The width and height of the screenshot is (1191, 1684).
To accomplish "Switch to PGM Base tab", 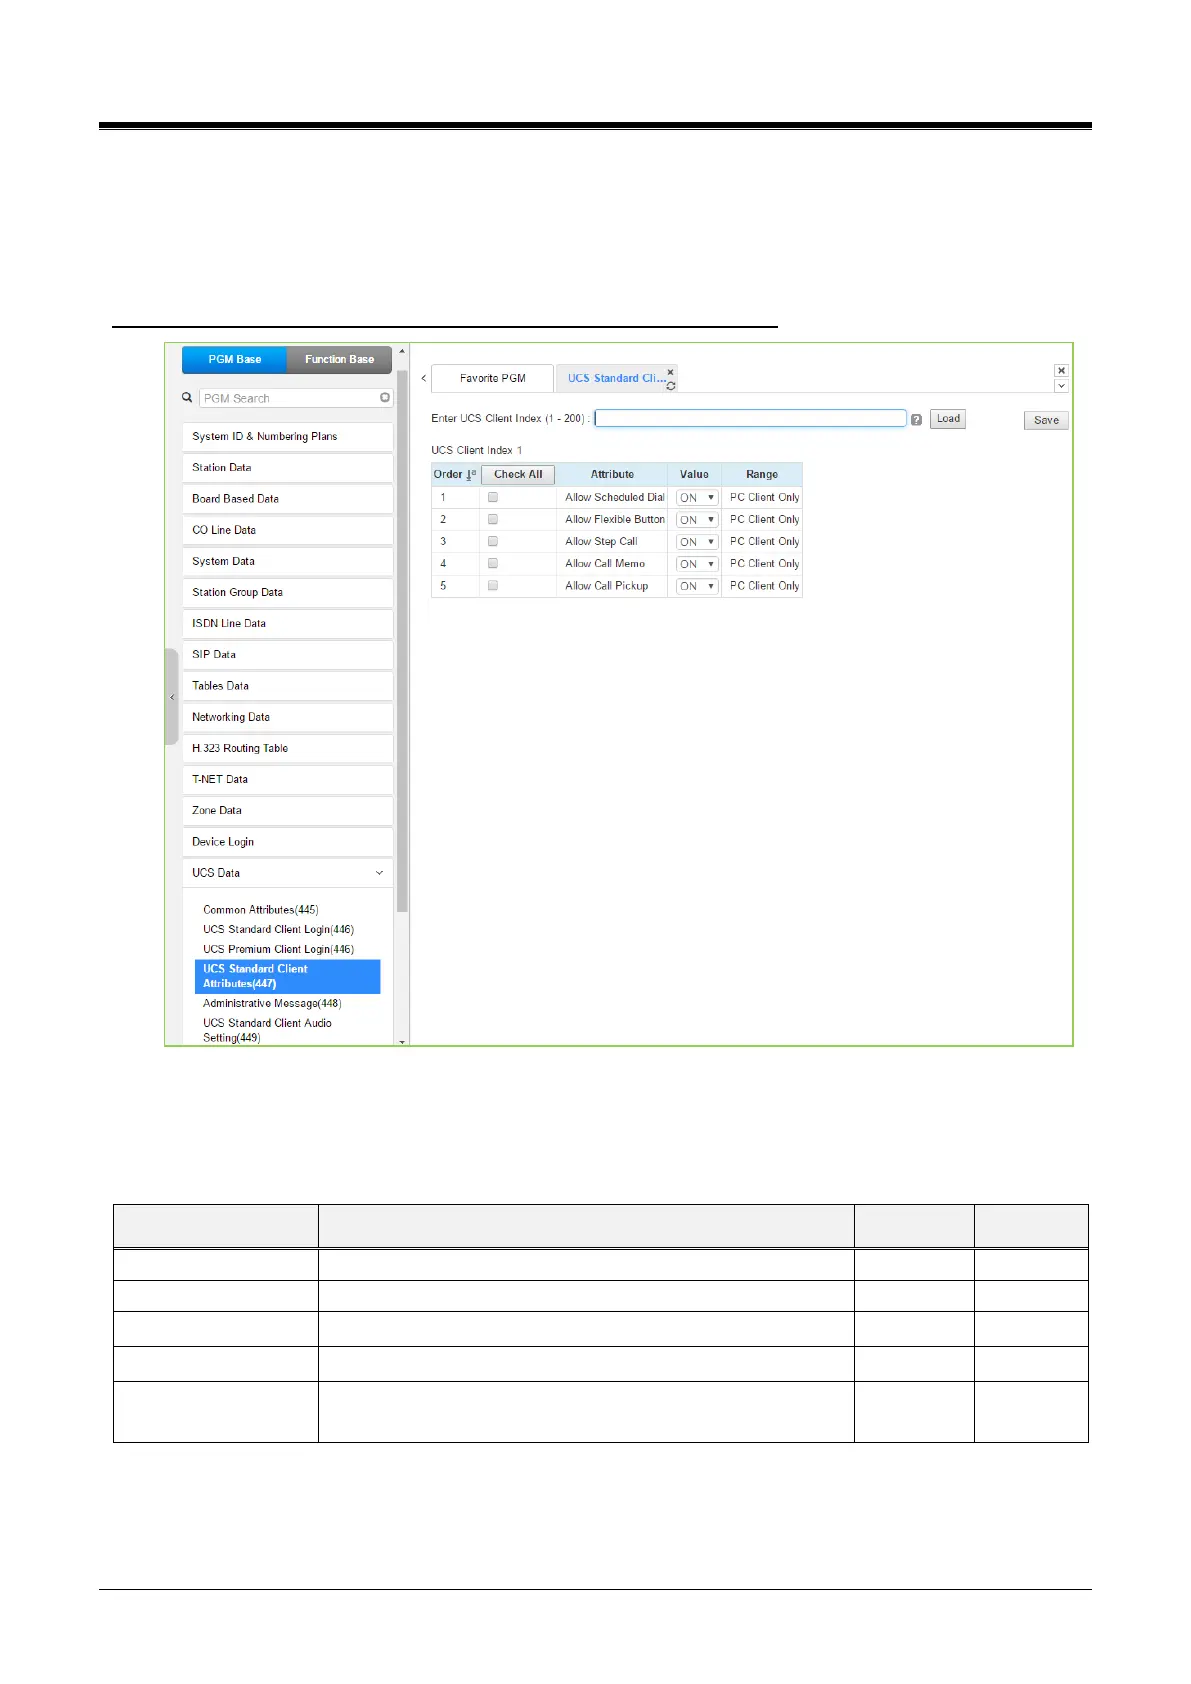I will point(235,359).
